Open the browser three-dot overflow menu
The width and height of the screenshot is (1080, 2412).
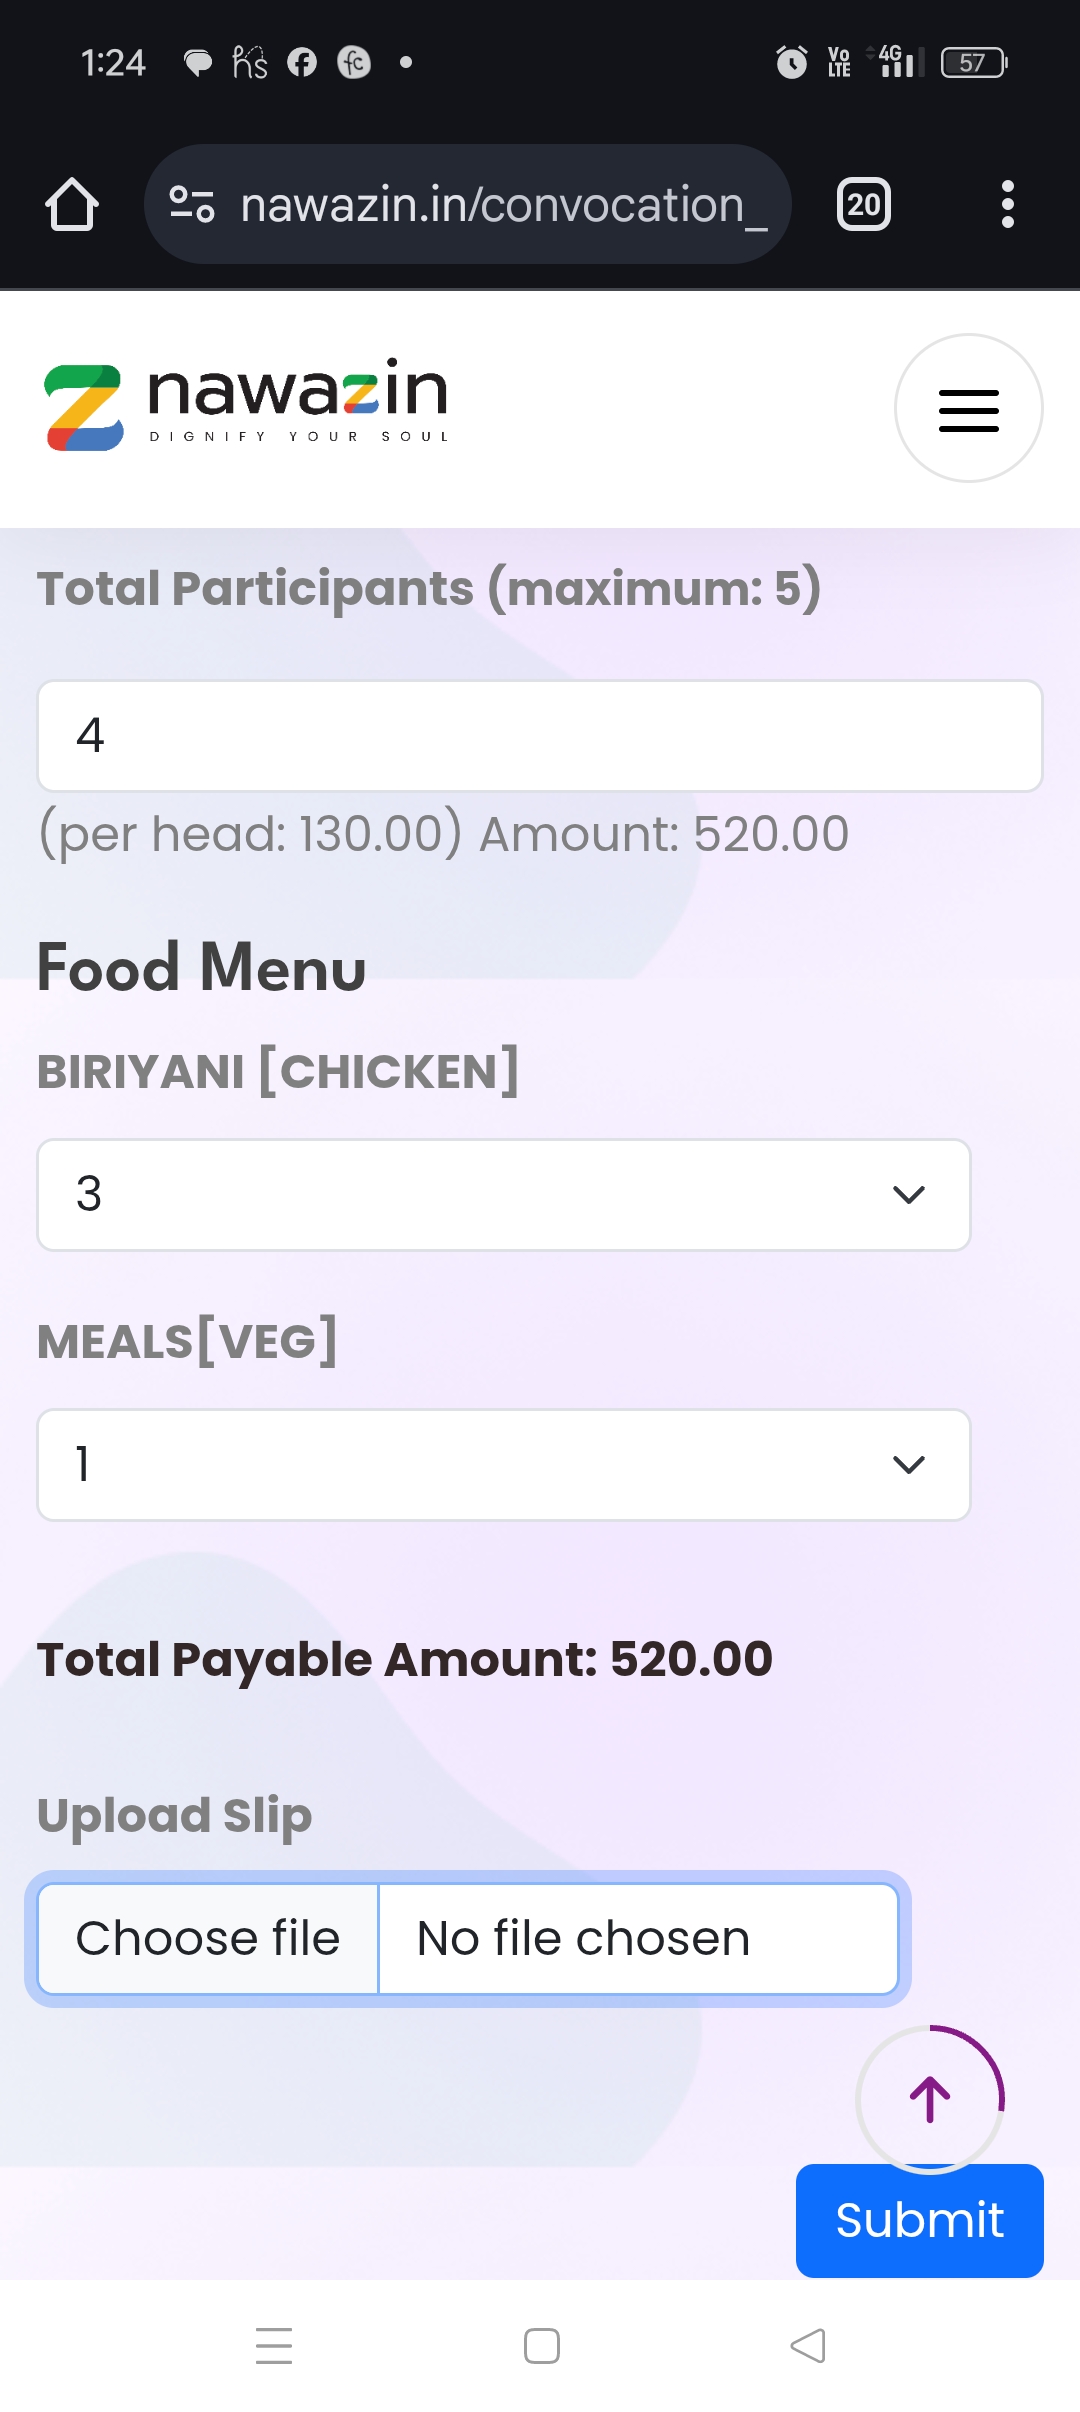click(1007, 205)
